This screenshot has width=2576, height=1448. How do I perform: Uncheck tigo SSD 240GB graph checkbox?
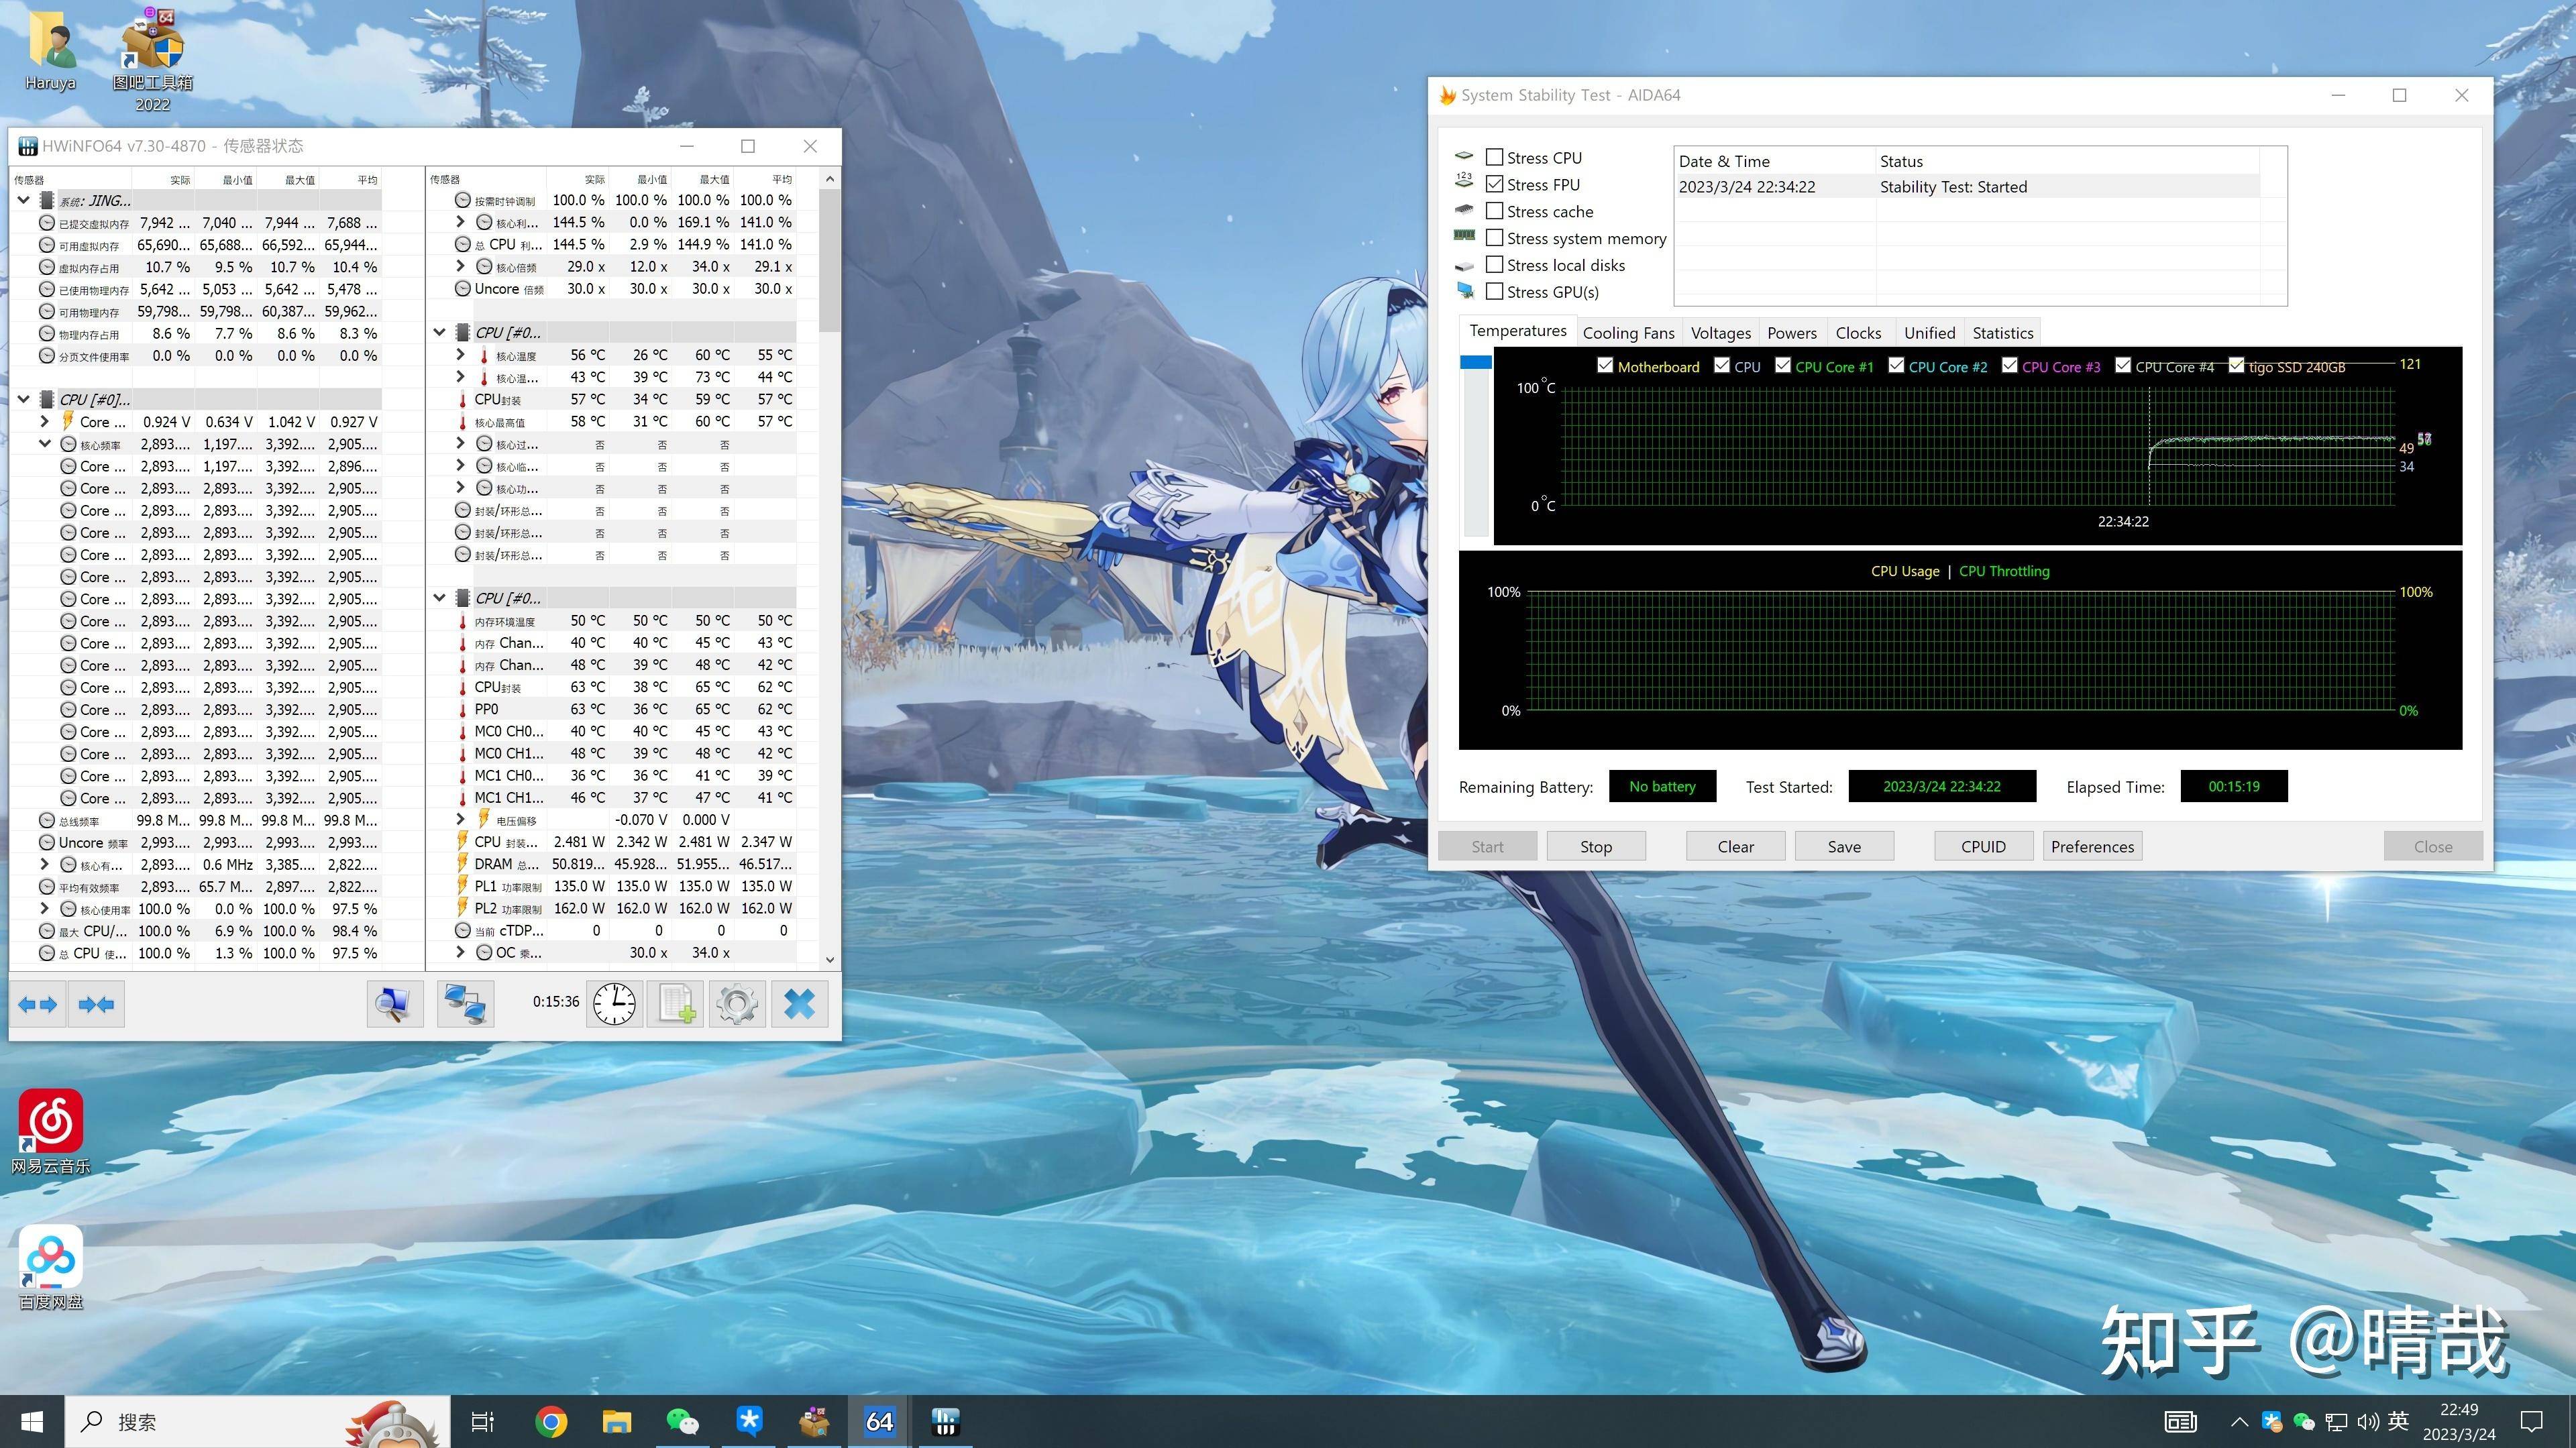pos(2236,366)
